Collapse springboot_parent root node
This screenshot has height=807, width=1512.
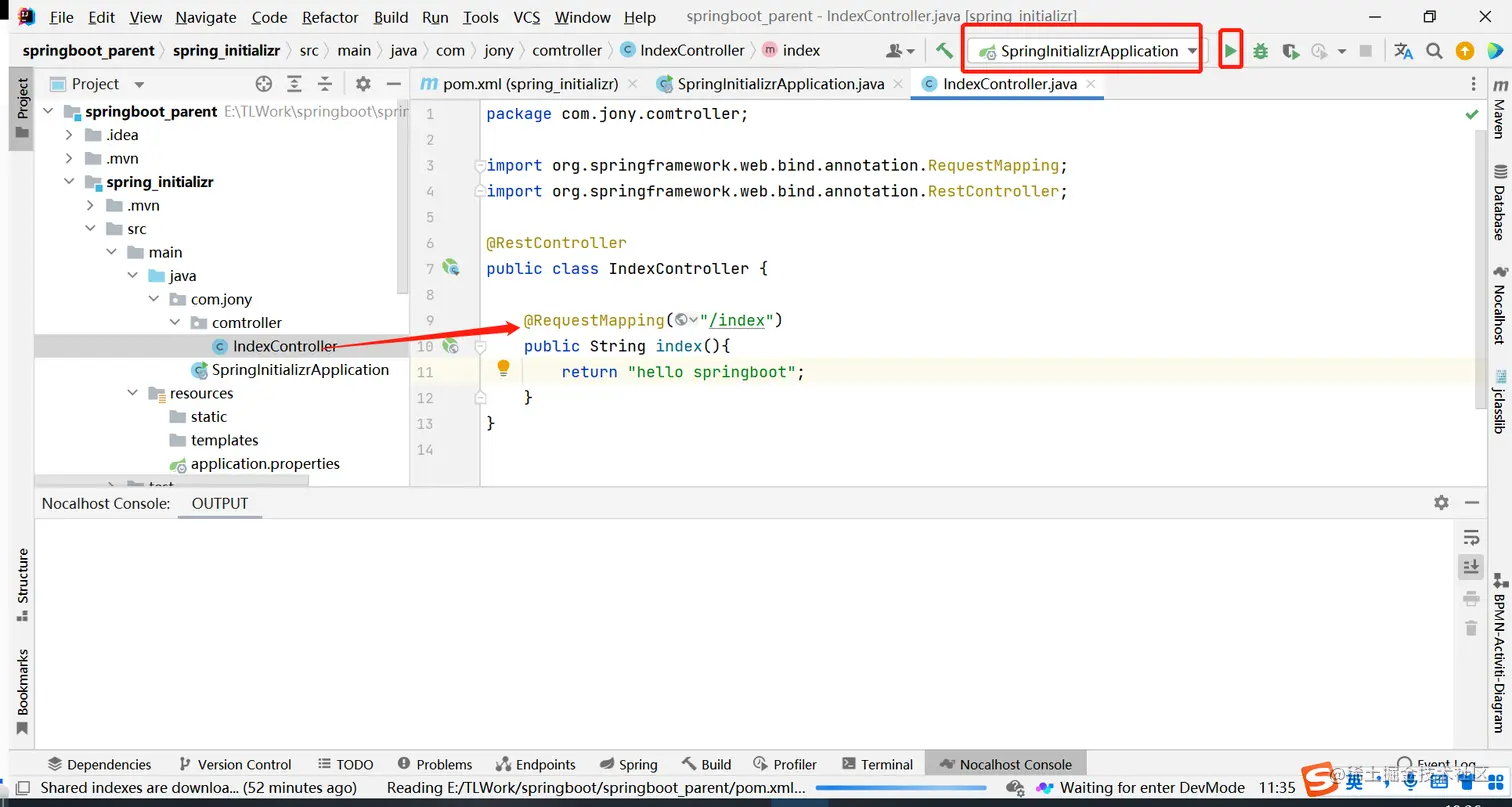coord(48,112)
